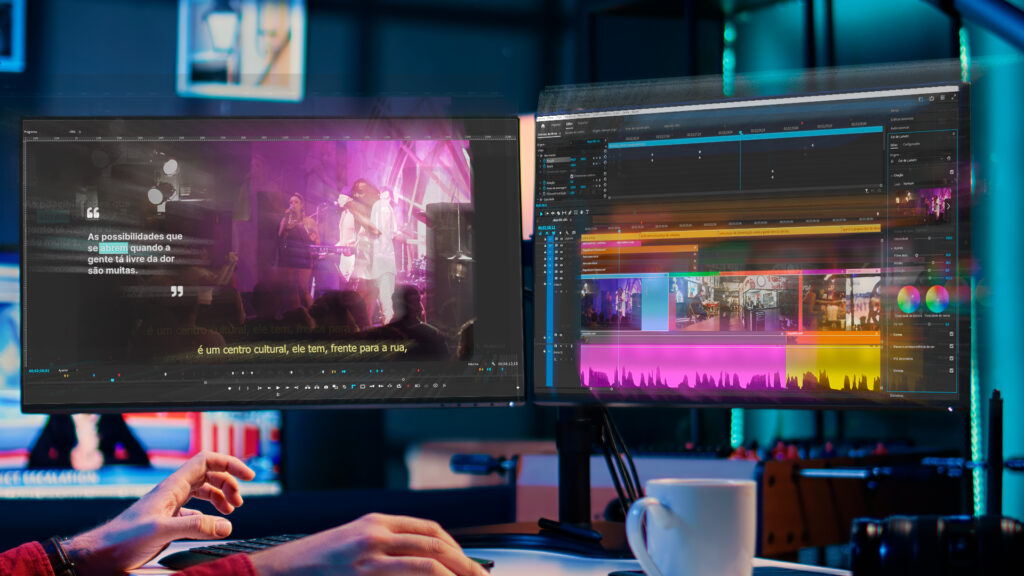The width and height of the screenshot is (1024, 576).
Task: Toggle Rodas e correspondência de cor checkbox
Action: 952,346
